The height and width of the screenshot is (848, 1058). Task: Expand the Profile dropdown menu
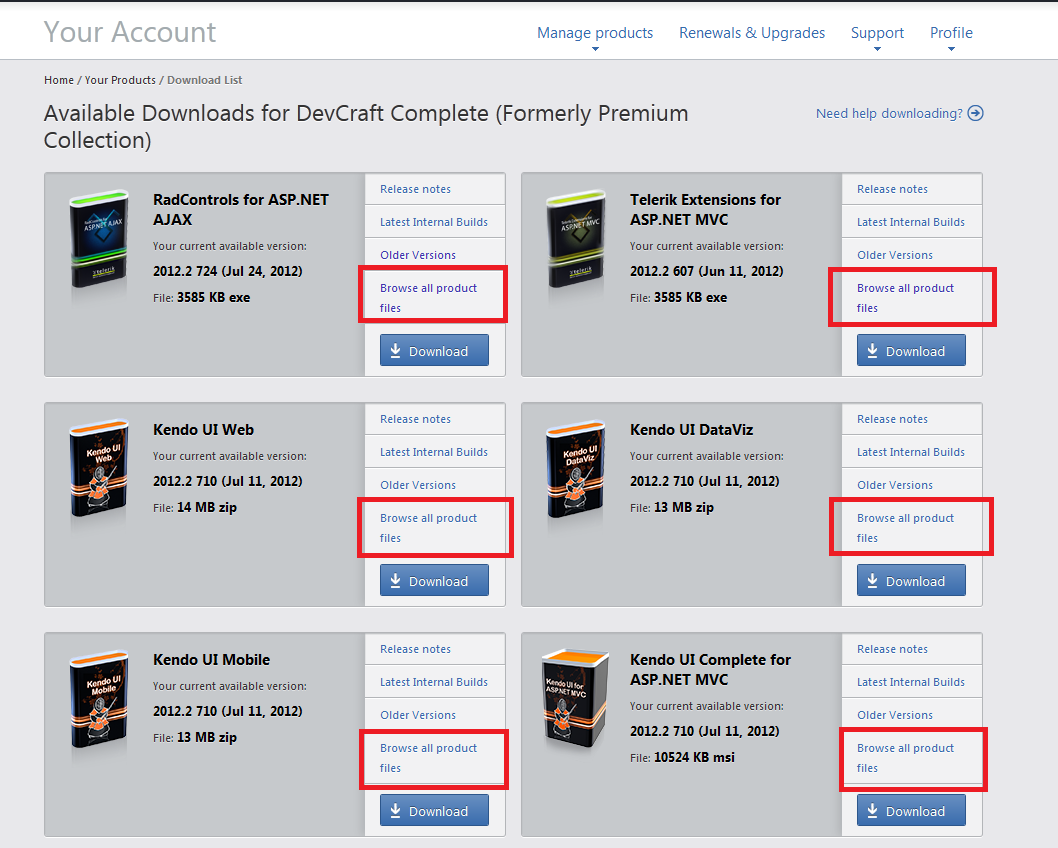[951, 34]
